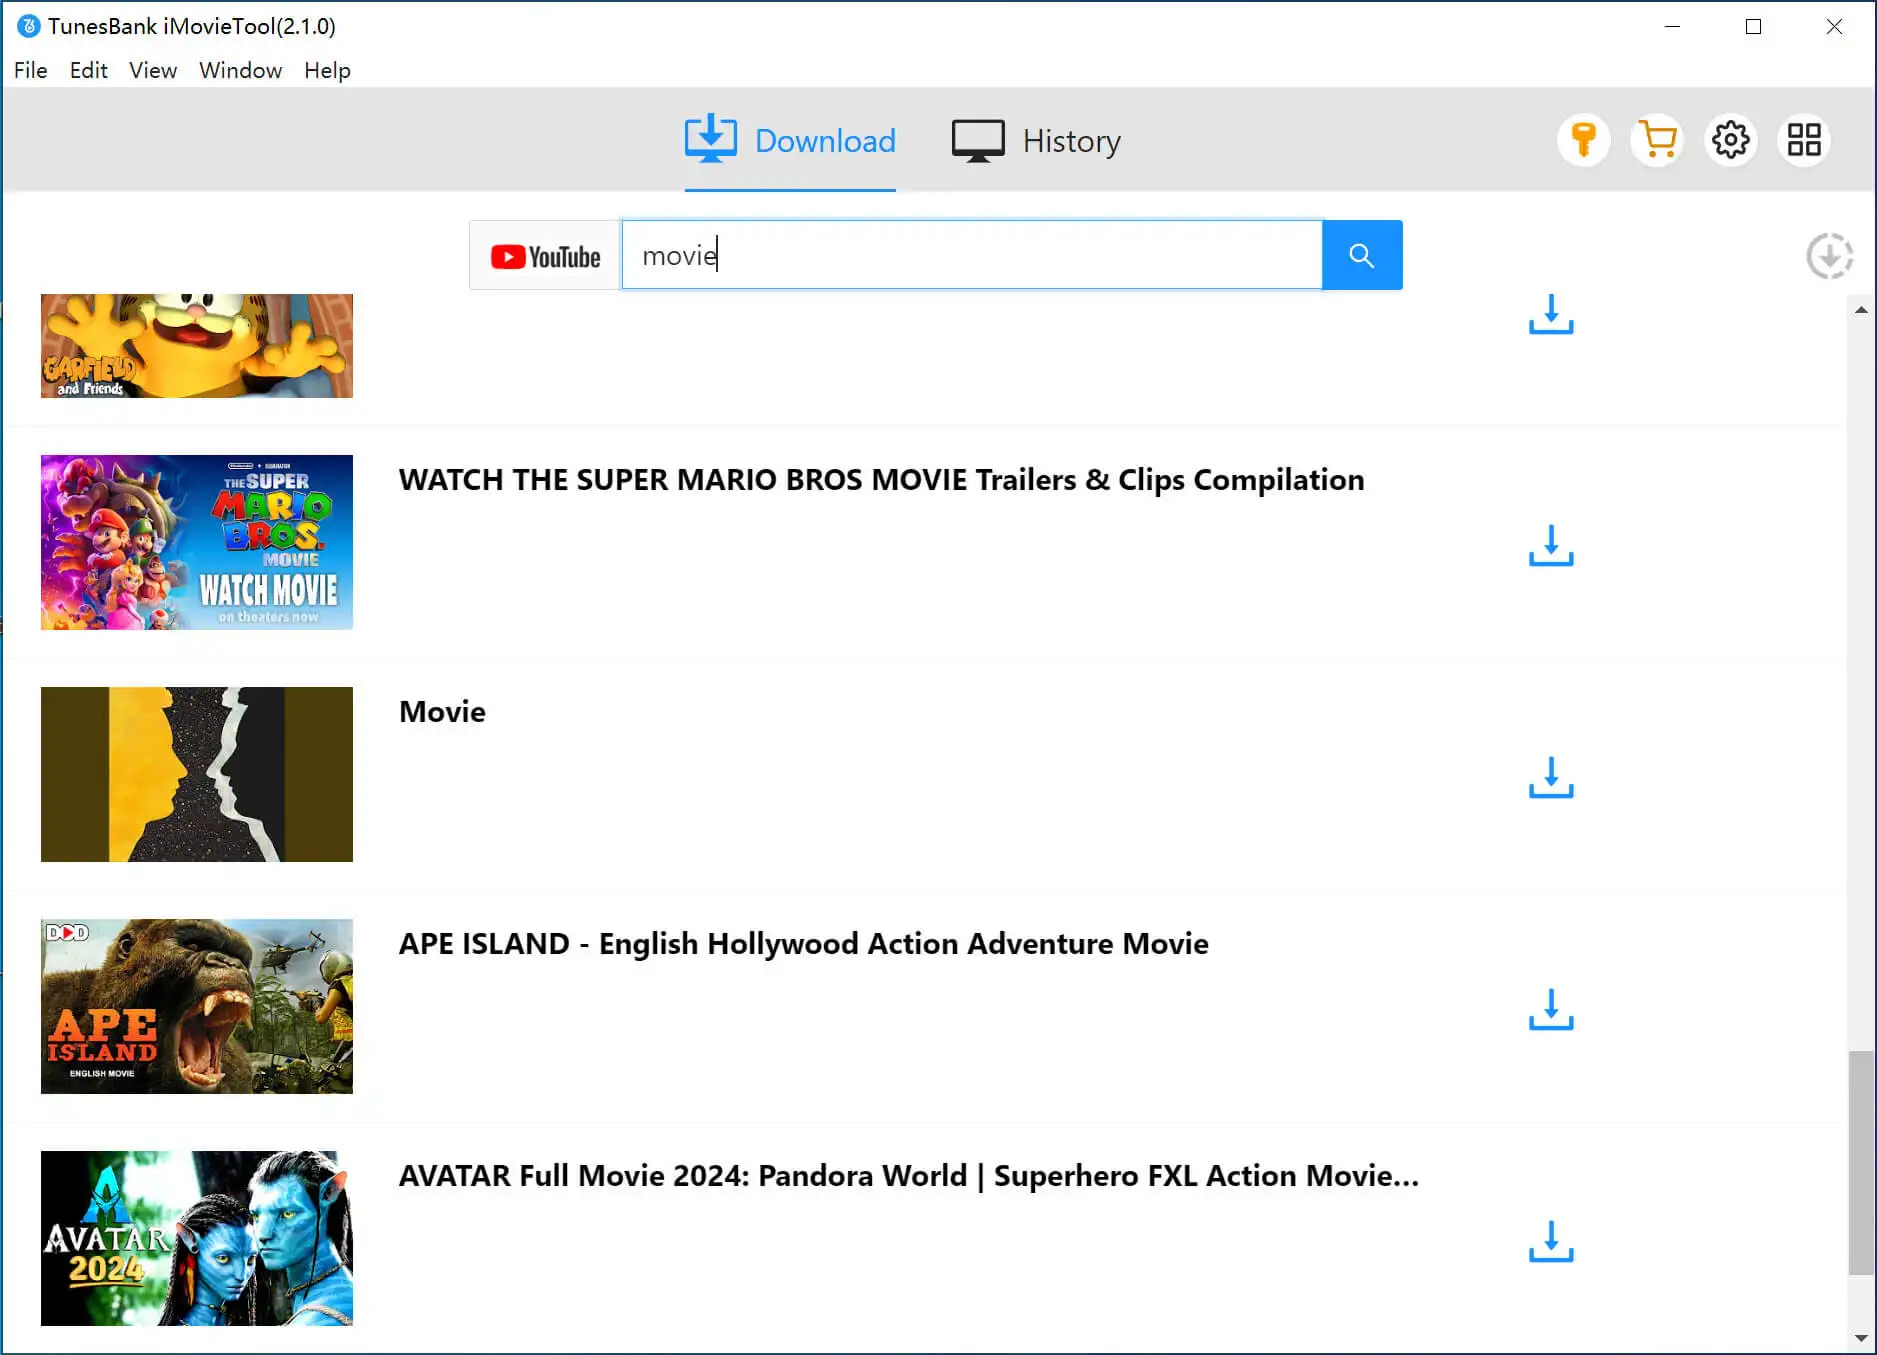
Task: Open the yellow silhouette Movie thumbnail
Action: [197, 774]
